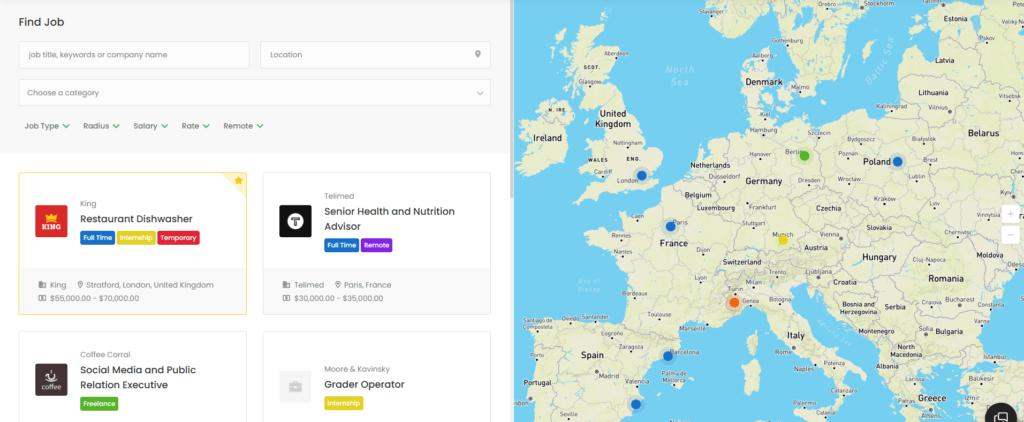1024x422 pixels.
Task: Open the Choose a category dropdown
Action: tap(255, 93)
